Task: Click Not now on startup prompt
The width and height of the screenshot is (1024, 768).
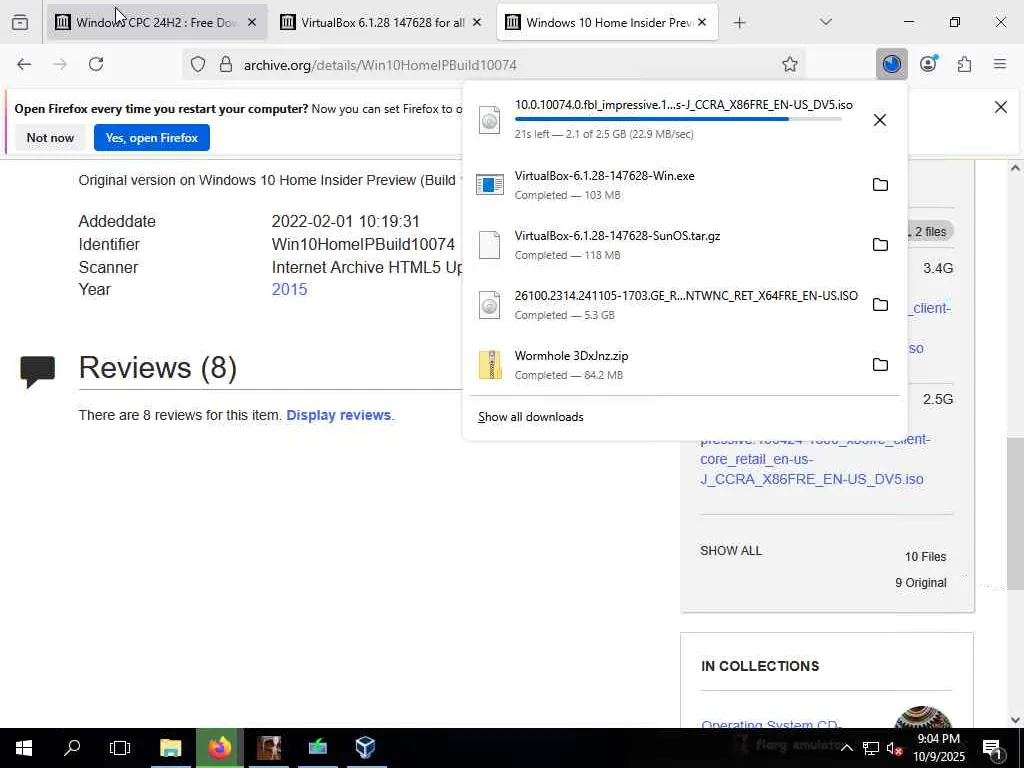Action: click(x=50, y=138)
